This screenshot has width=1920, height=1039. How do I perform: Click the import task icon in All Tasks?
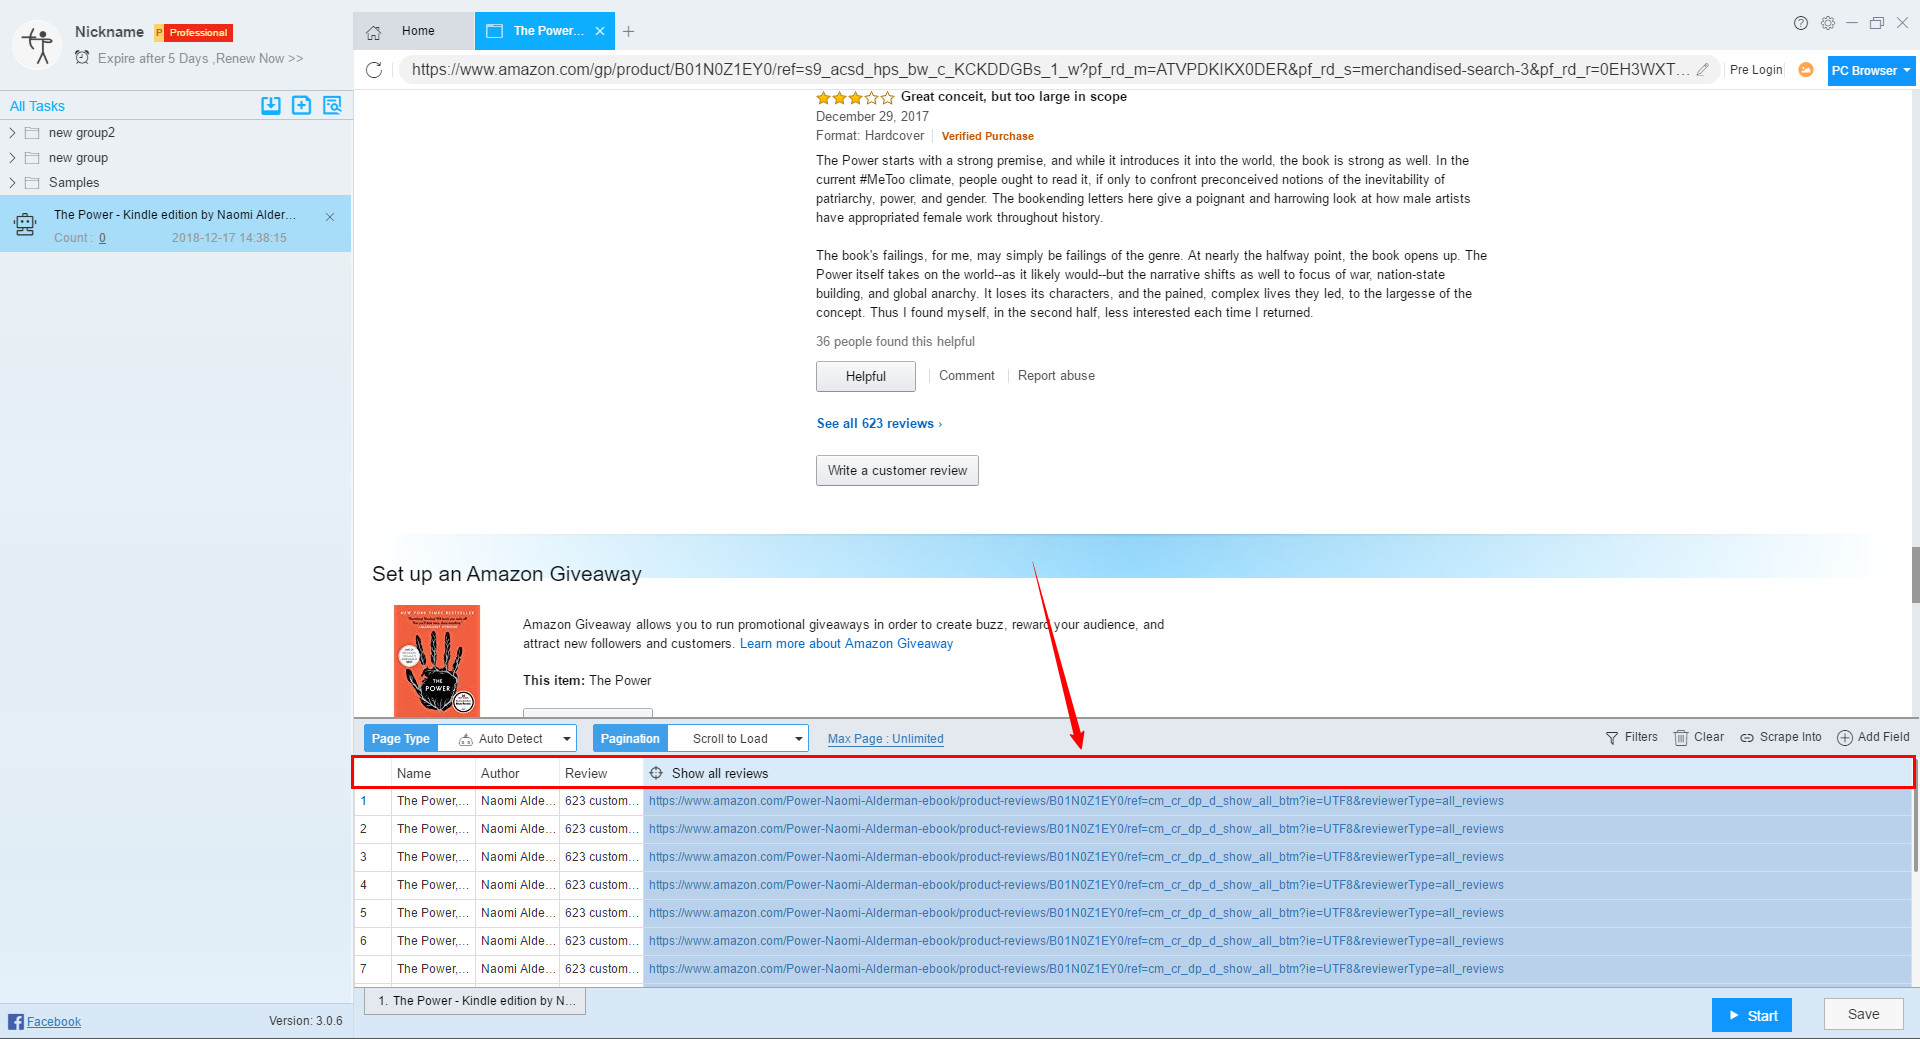coord(271,105)
